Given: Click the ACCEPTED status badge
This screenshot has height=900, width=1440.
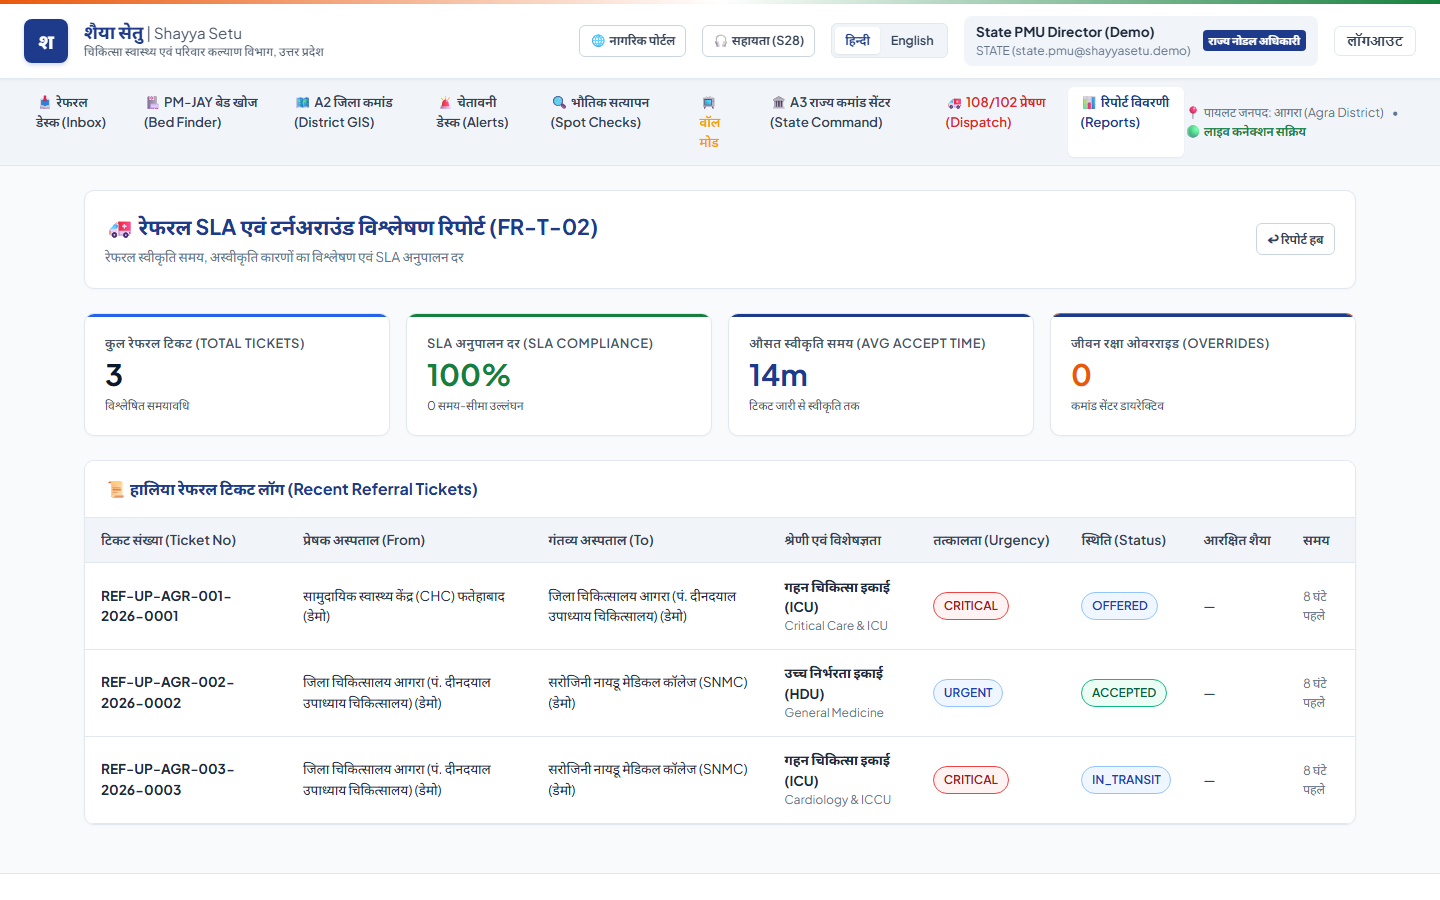Looking at the screenshot, I should pos(1124,693).
